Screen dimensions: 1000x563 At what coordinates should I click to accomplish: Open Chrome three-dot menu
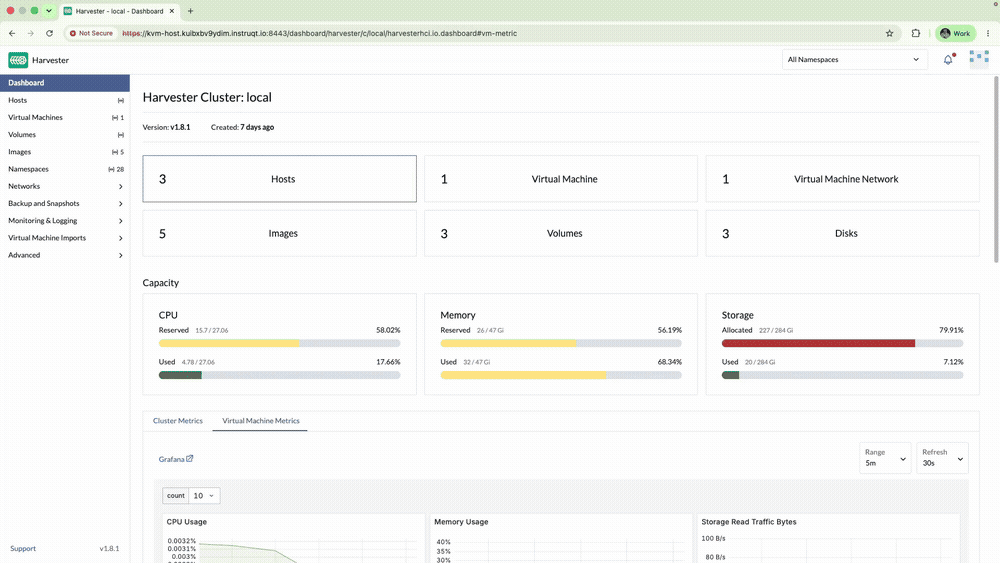click(988, 33)
